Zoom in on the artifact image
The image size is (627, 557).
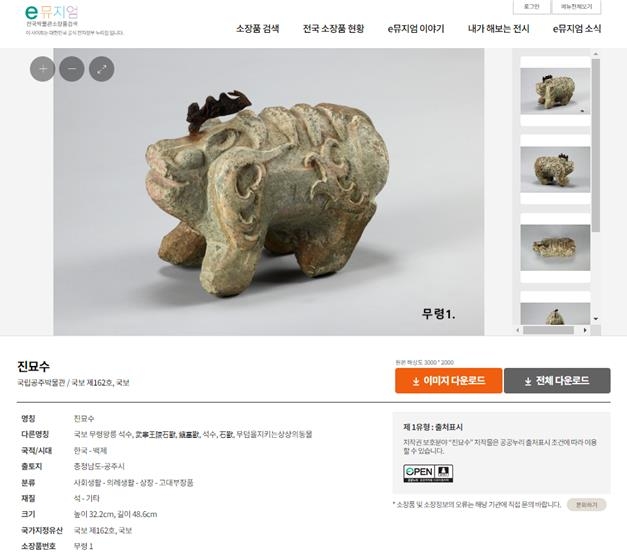(42, 69)
